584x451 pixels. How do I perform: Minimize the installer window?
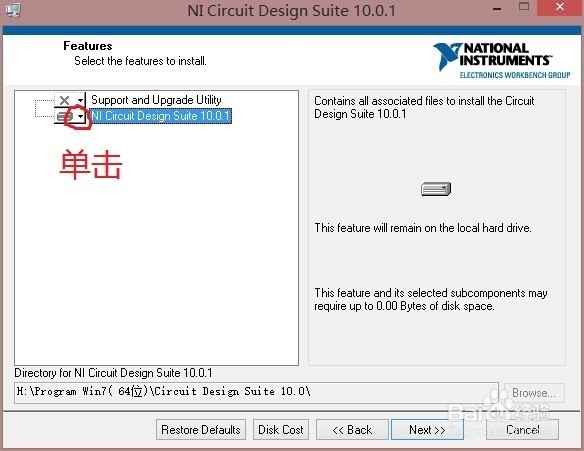497,9
